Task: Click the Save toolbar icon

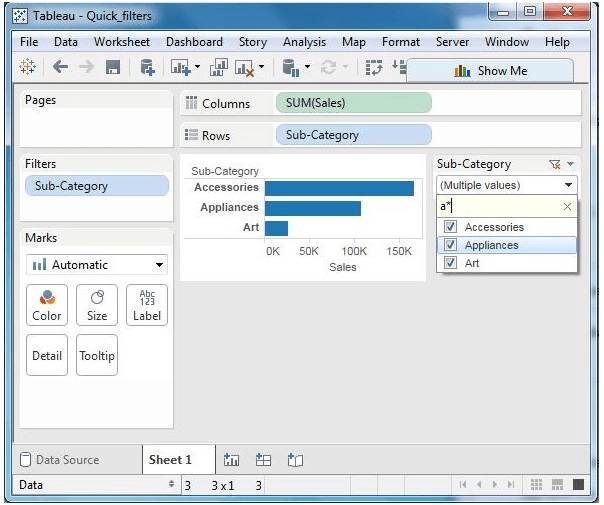Action: (x=113, y=68)
